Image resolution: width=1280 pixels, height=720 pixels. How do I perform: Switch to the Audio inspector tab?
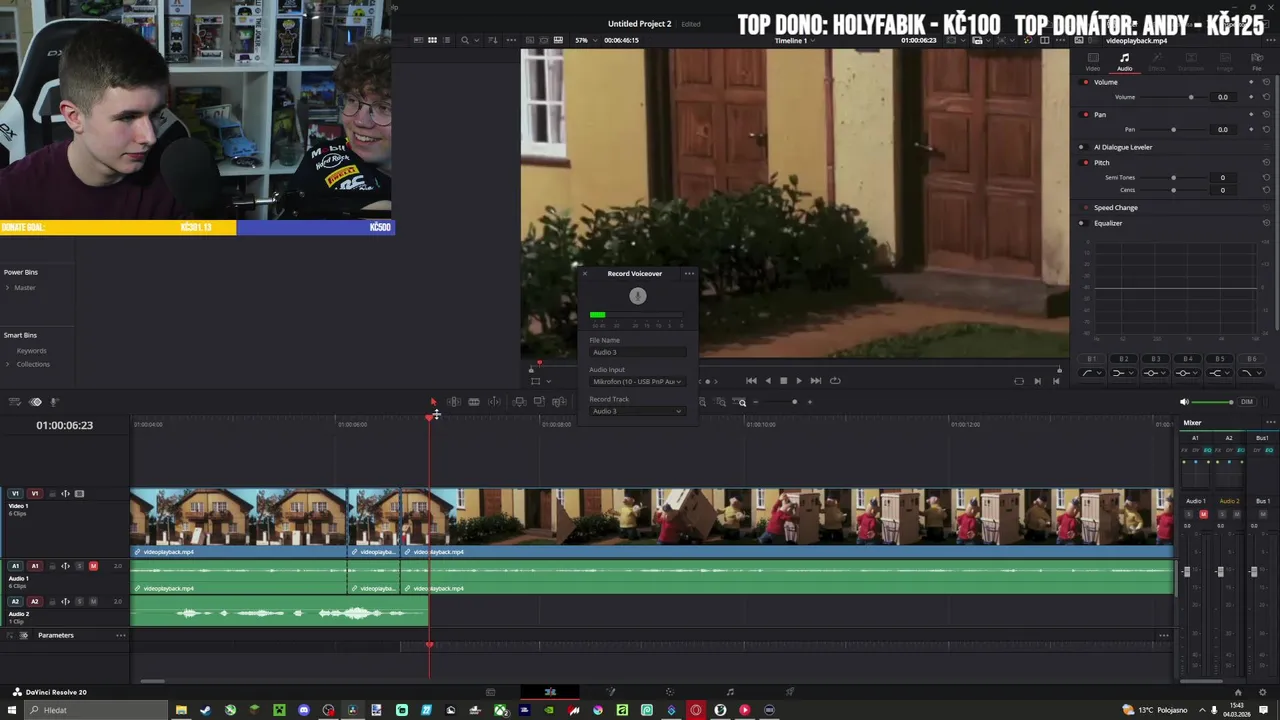[1125, 62]
